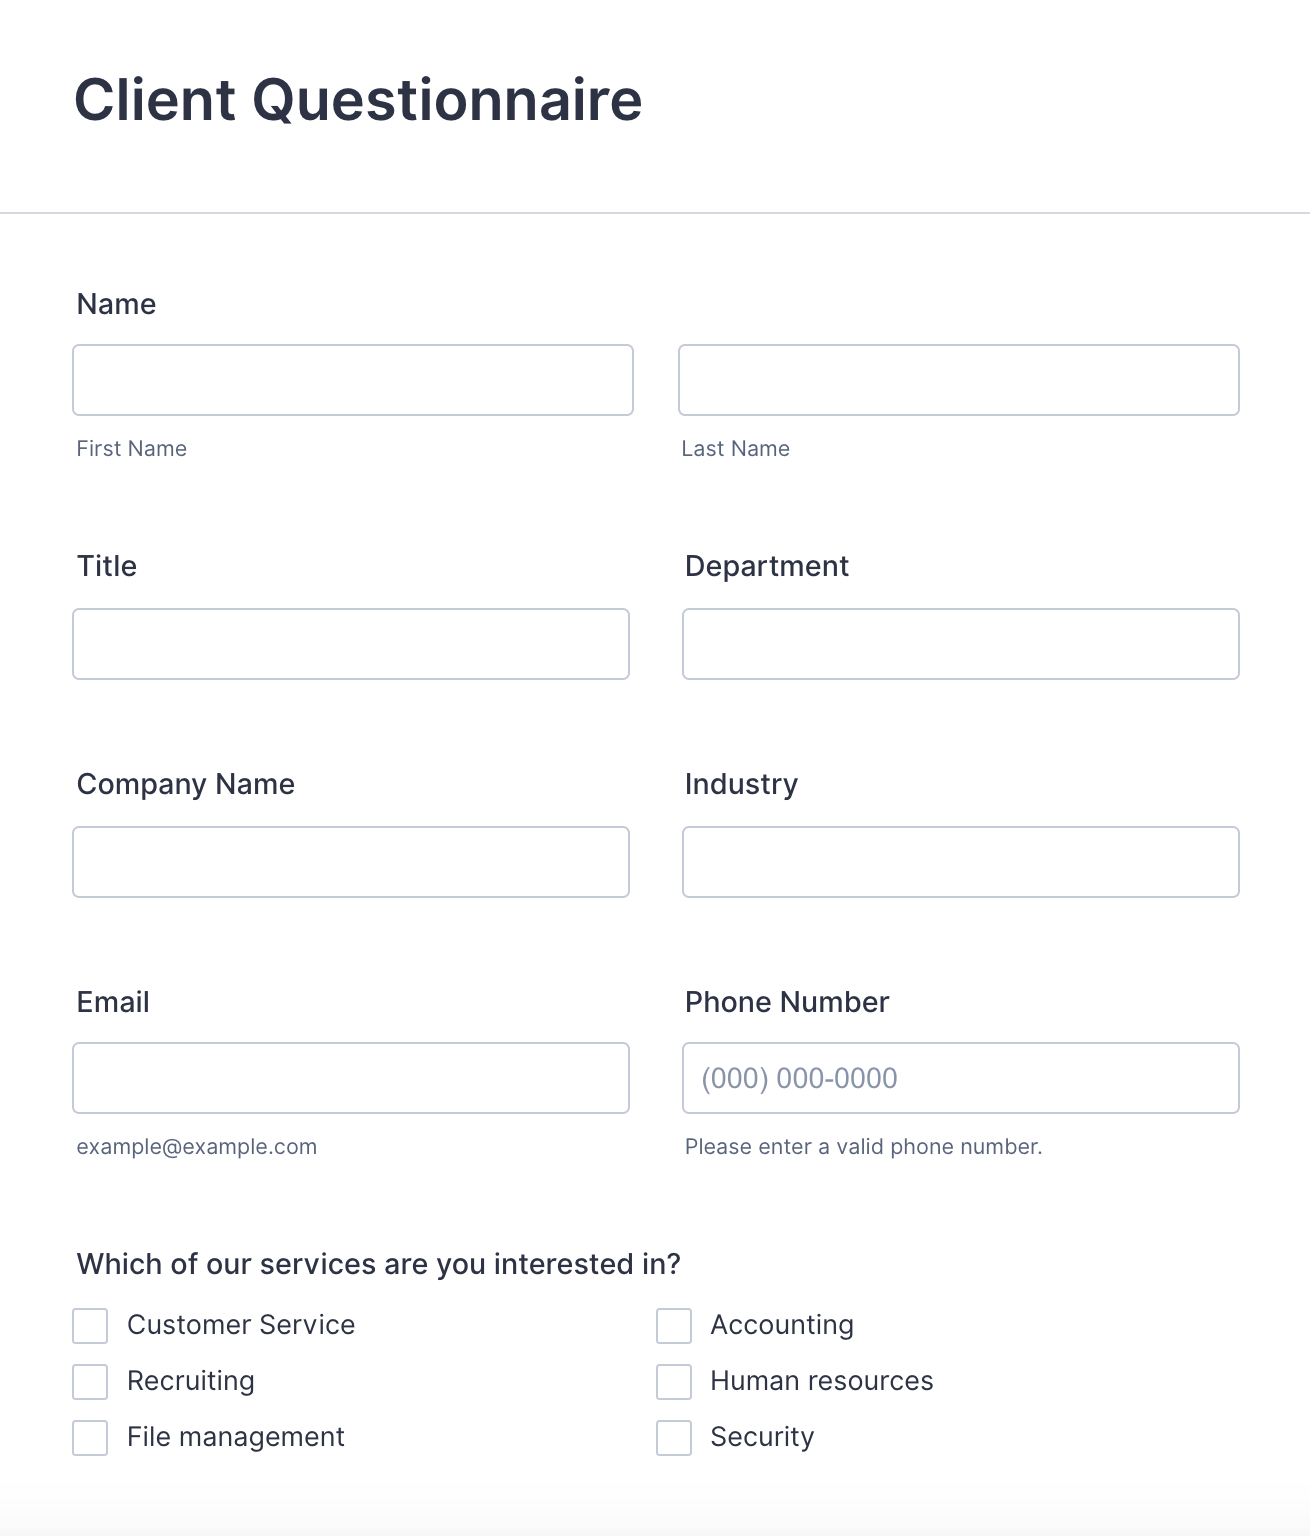The image size is (1310, 1536).
Task: Check the Customer Service checkbox
Action: pyautogui.click(x=90, y=1326)
